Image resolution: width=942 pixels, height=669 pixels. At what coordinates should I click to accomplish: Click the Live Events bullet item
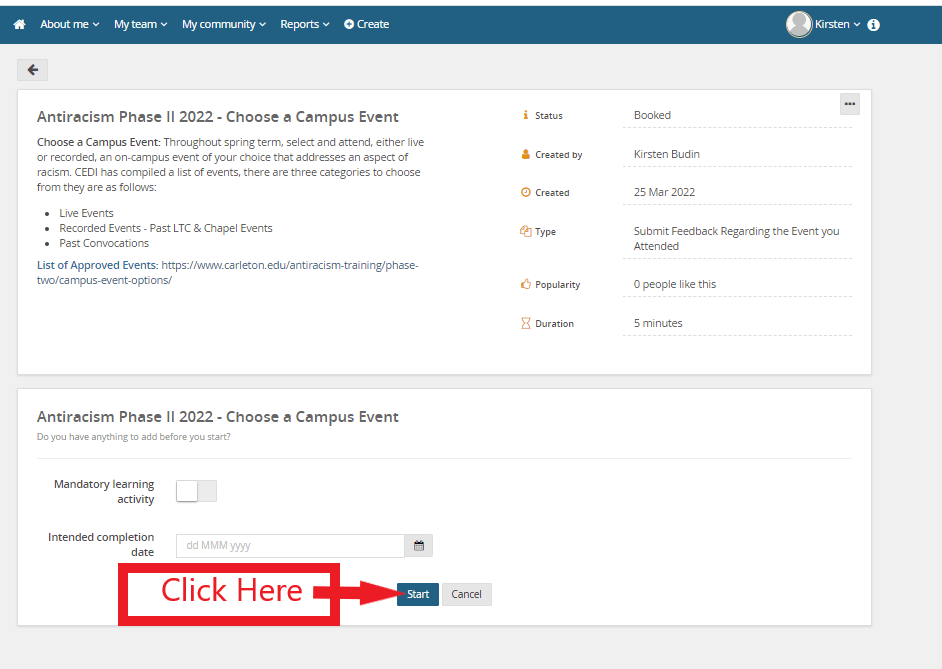[86, 213]
